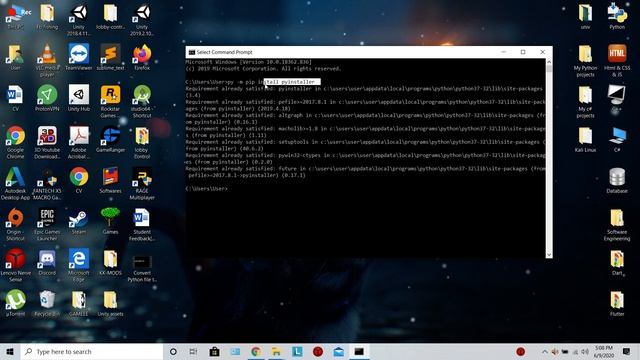Open the Steam desktop shortcut
Screen dimensions: 640x360
[78, 221]
